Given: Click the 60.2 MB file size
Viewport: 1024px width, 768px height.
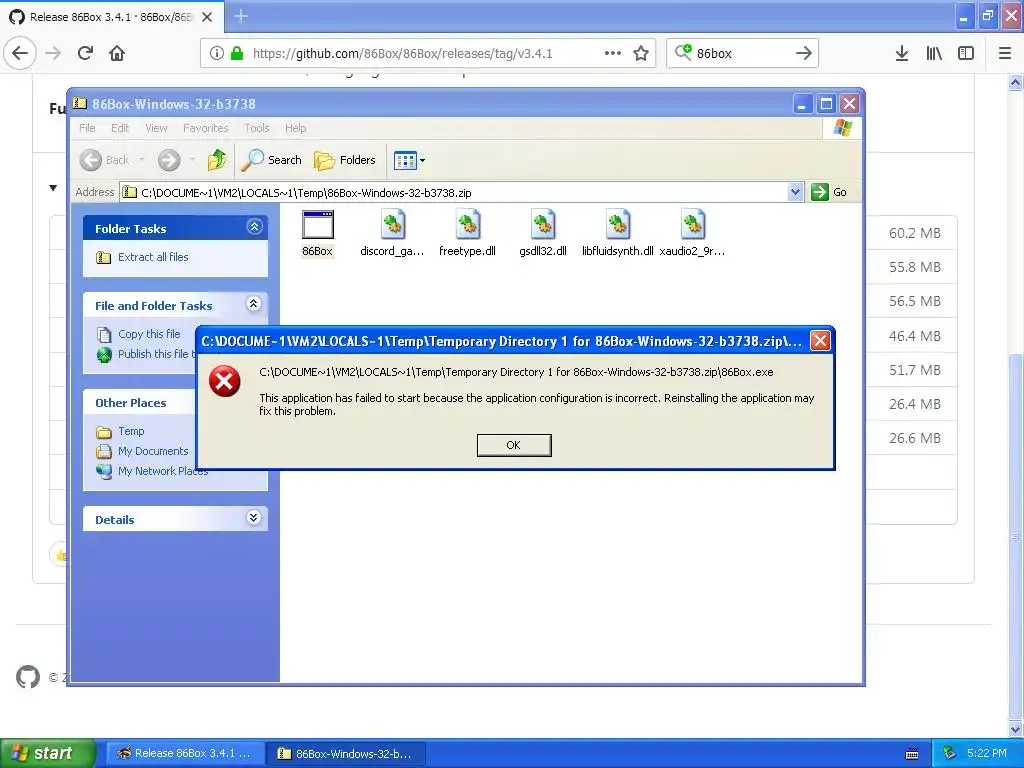Looking at the screenshot, I should click(914, 233).
